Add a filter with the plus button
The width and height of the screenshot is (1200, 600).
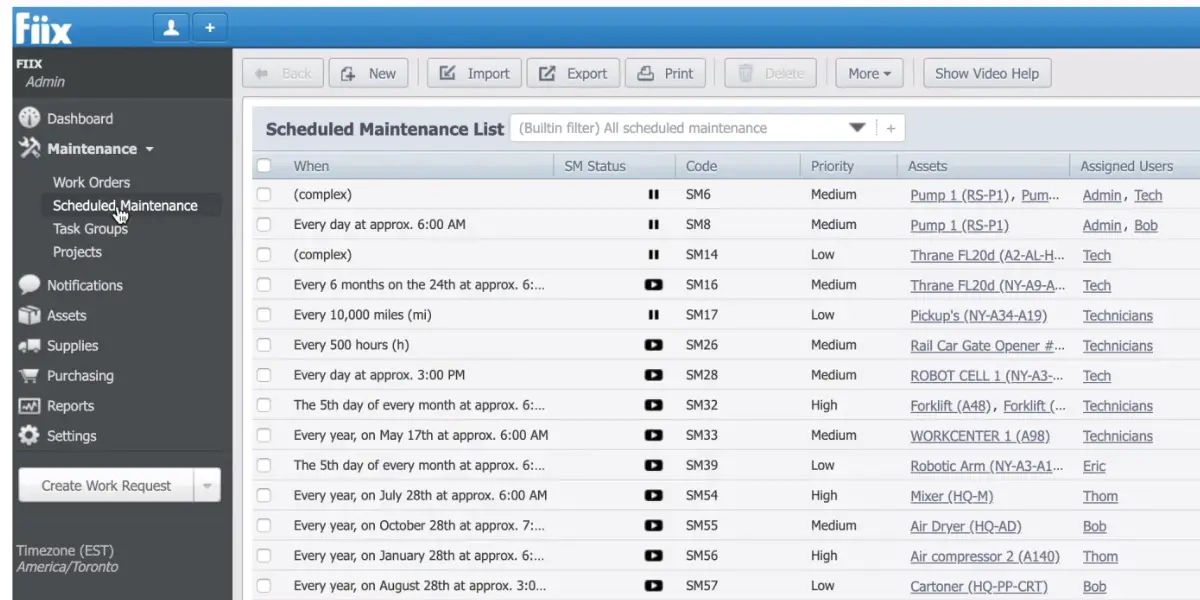tap(890, 128)
